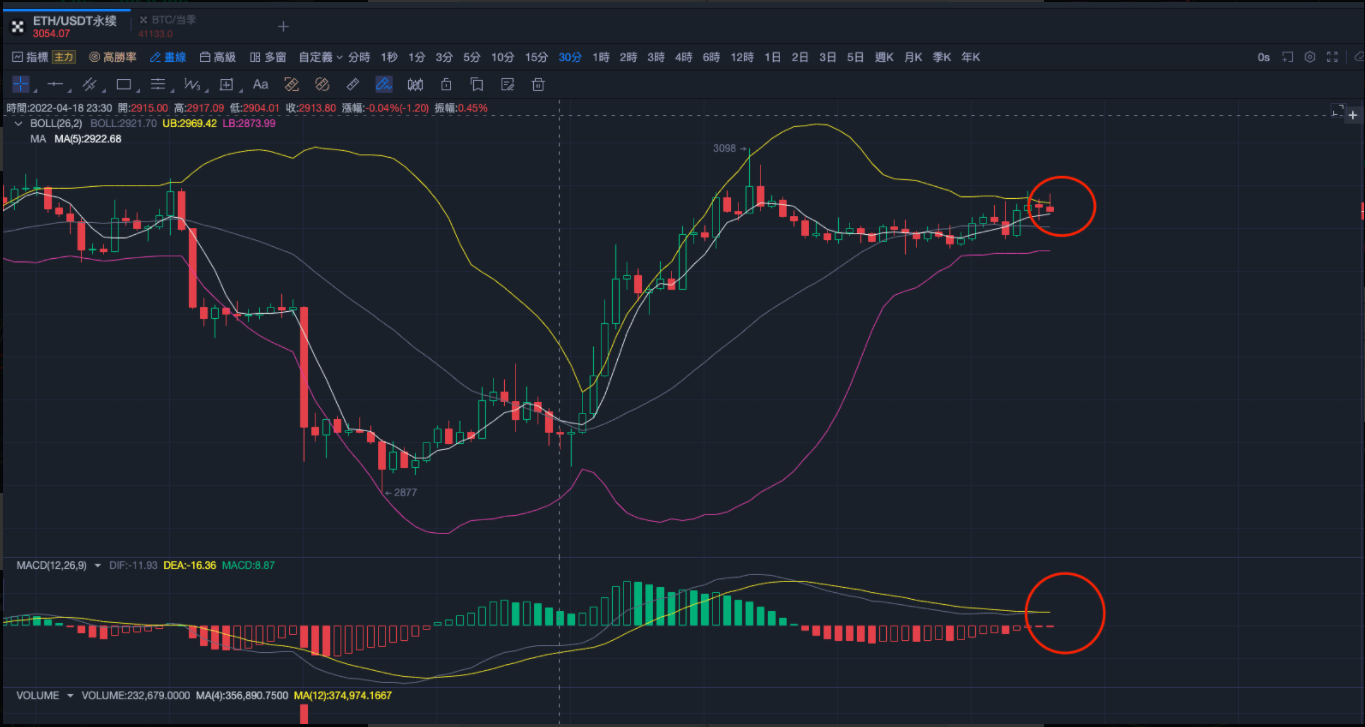Click the 2877 low price marker
This screenshot has width=1365, height=727.
coord(403,493)
